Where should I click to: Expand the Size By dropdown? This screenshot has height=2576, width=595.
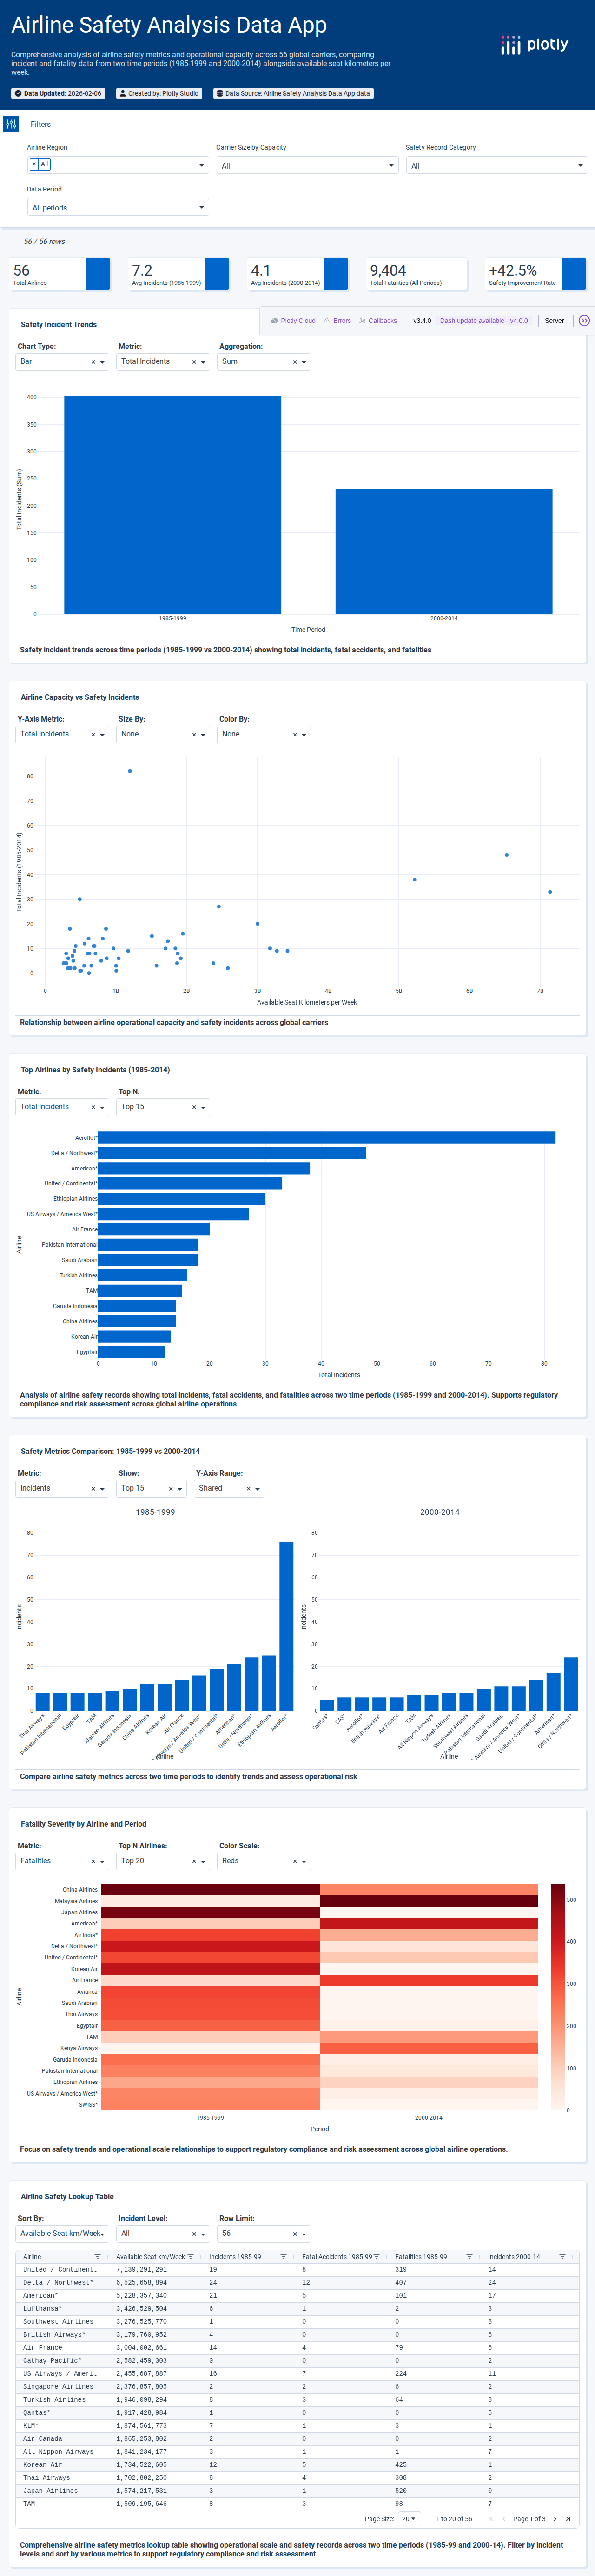click(204, 735)
